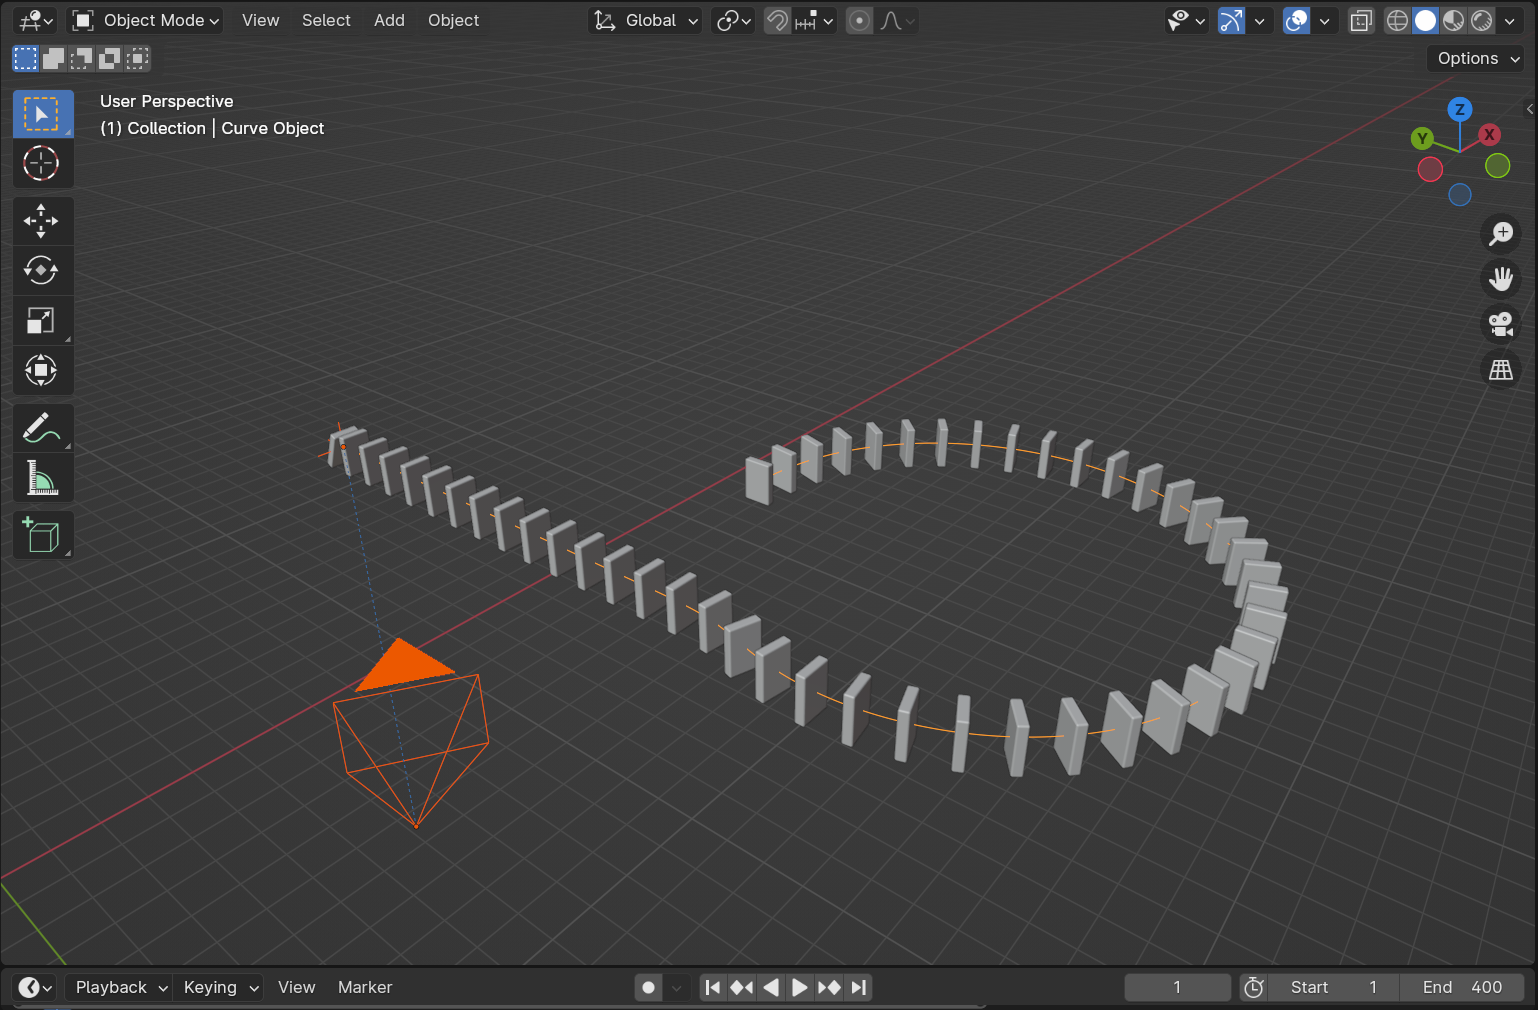Set selection mode to intersect

(138, 59)
